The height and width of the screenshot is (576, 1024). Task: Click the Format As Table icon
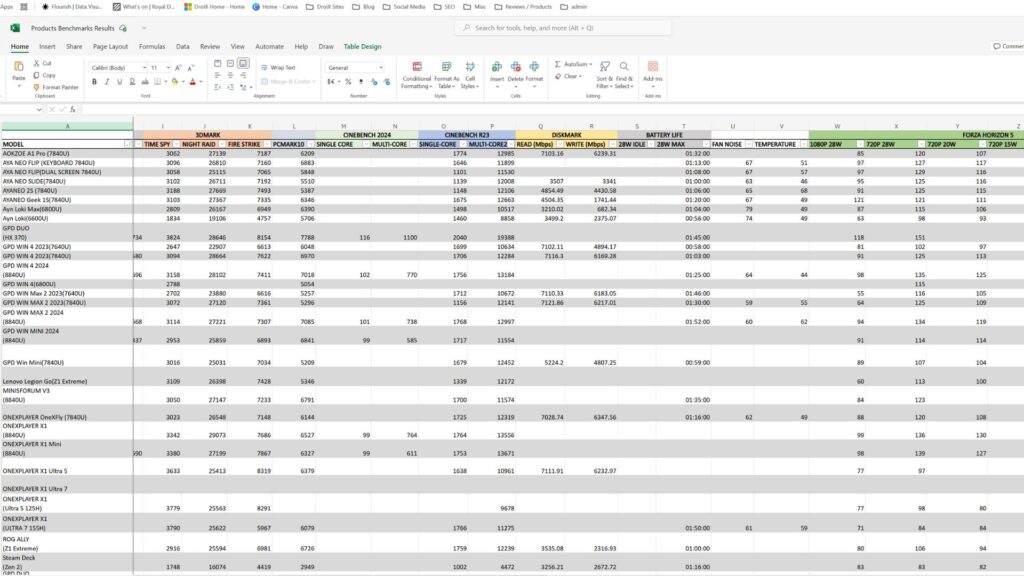click(447, 67)
